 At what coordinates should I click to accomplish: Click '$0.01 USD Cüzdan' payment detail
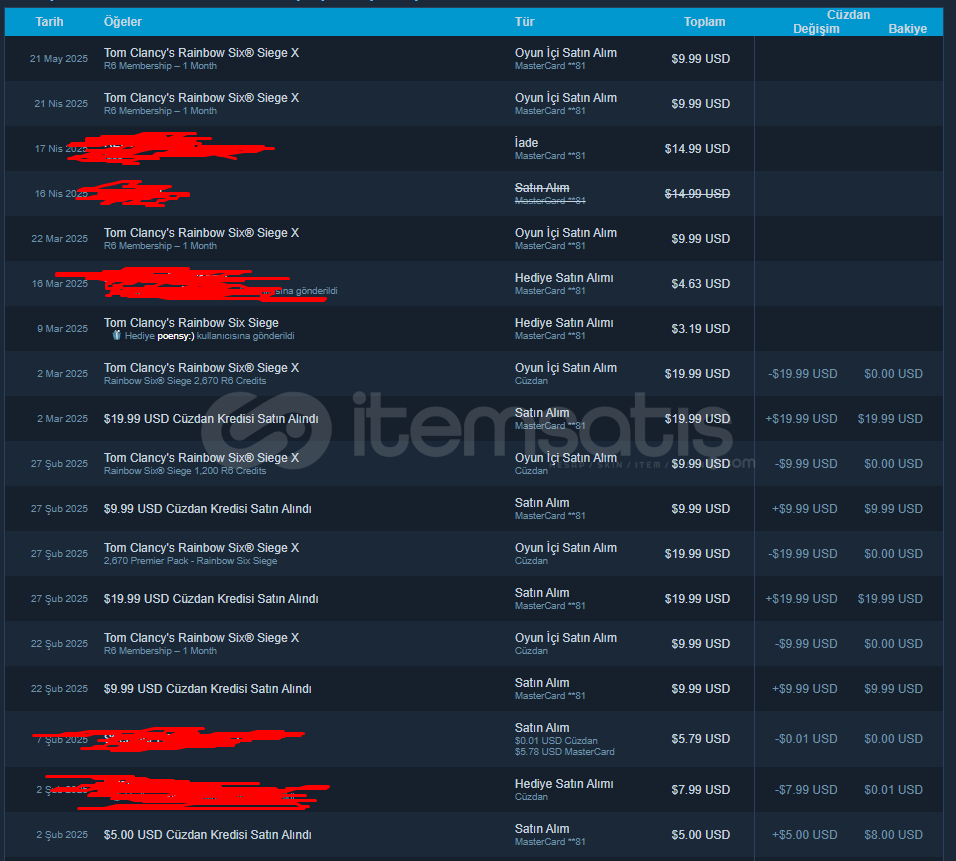coord(556,741)
